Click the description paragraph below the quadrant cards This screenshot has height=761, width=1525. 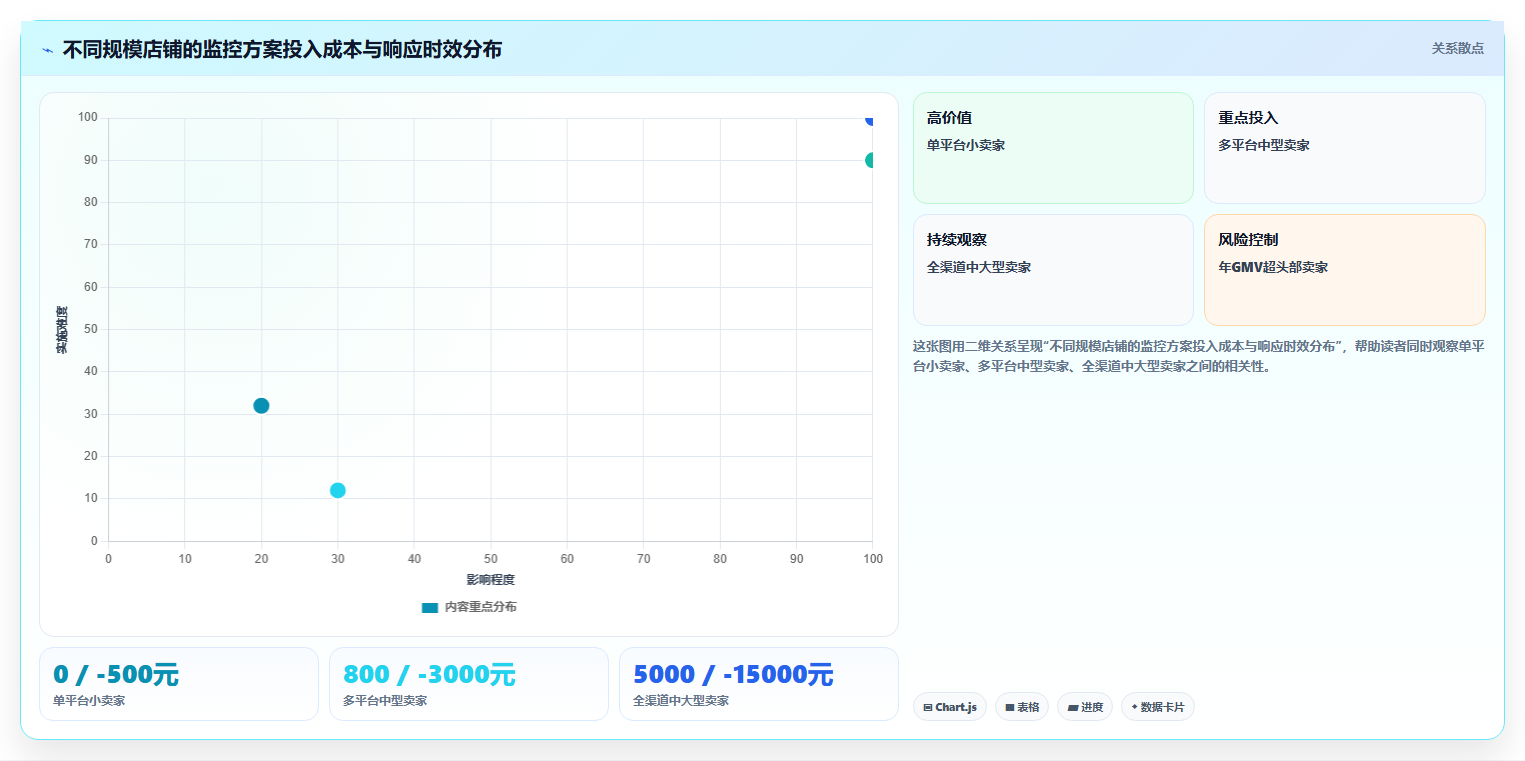1199,356
